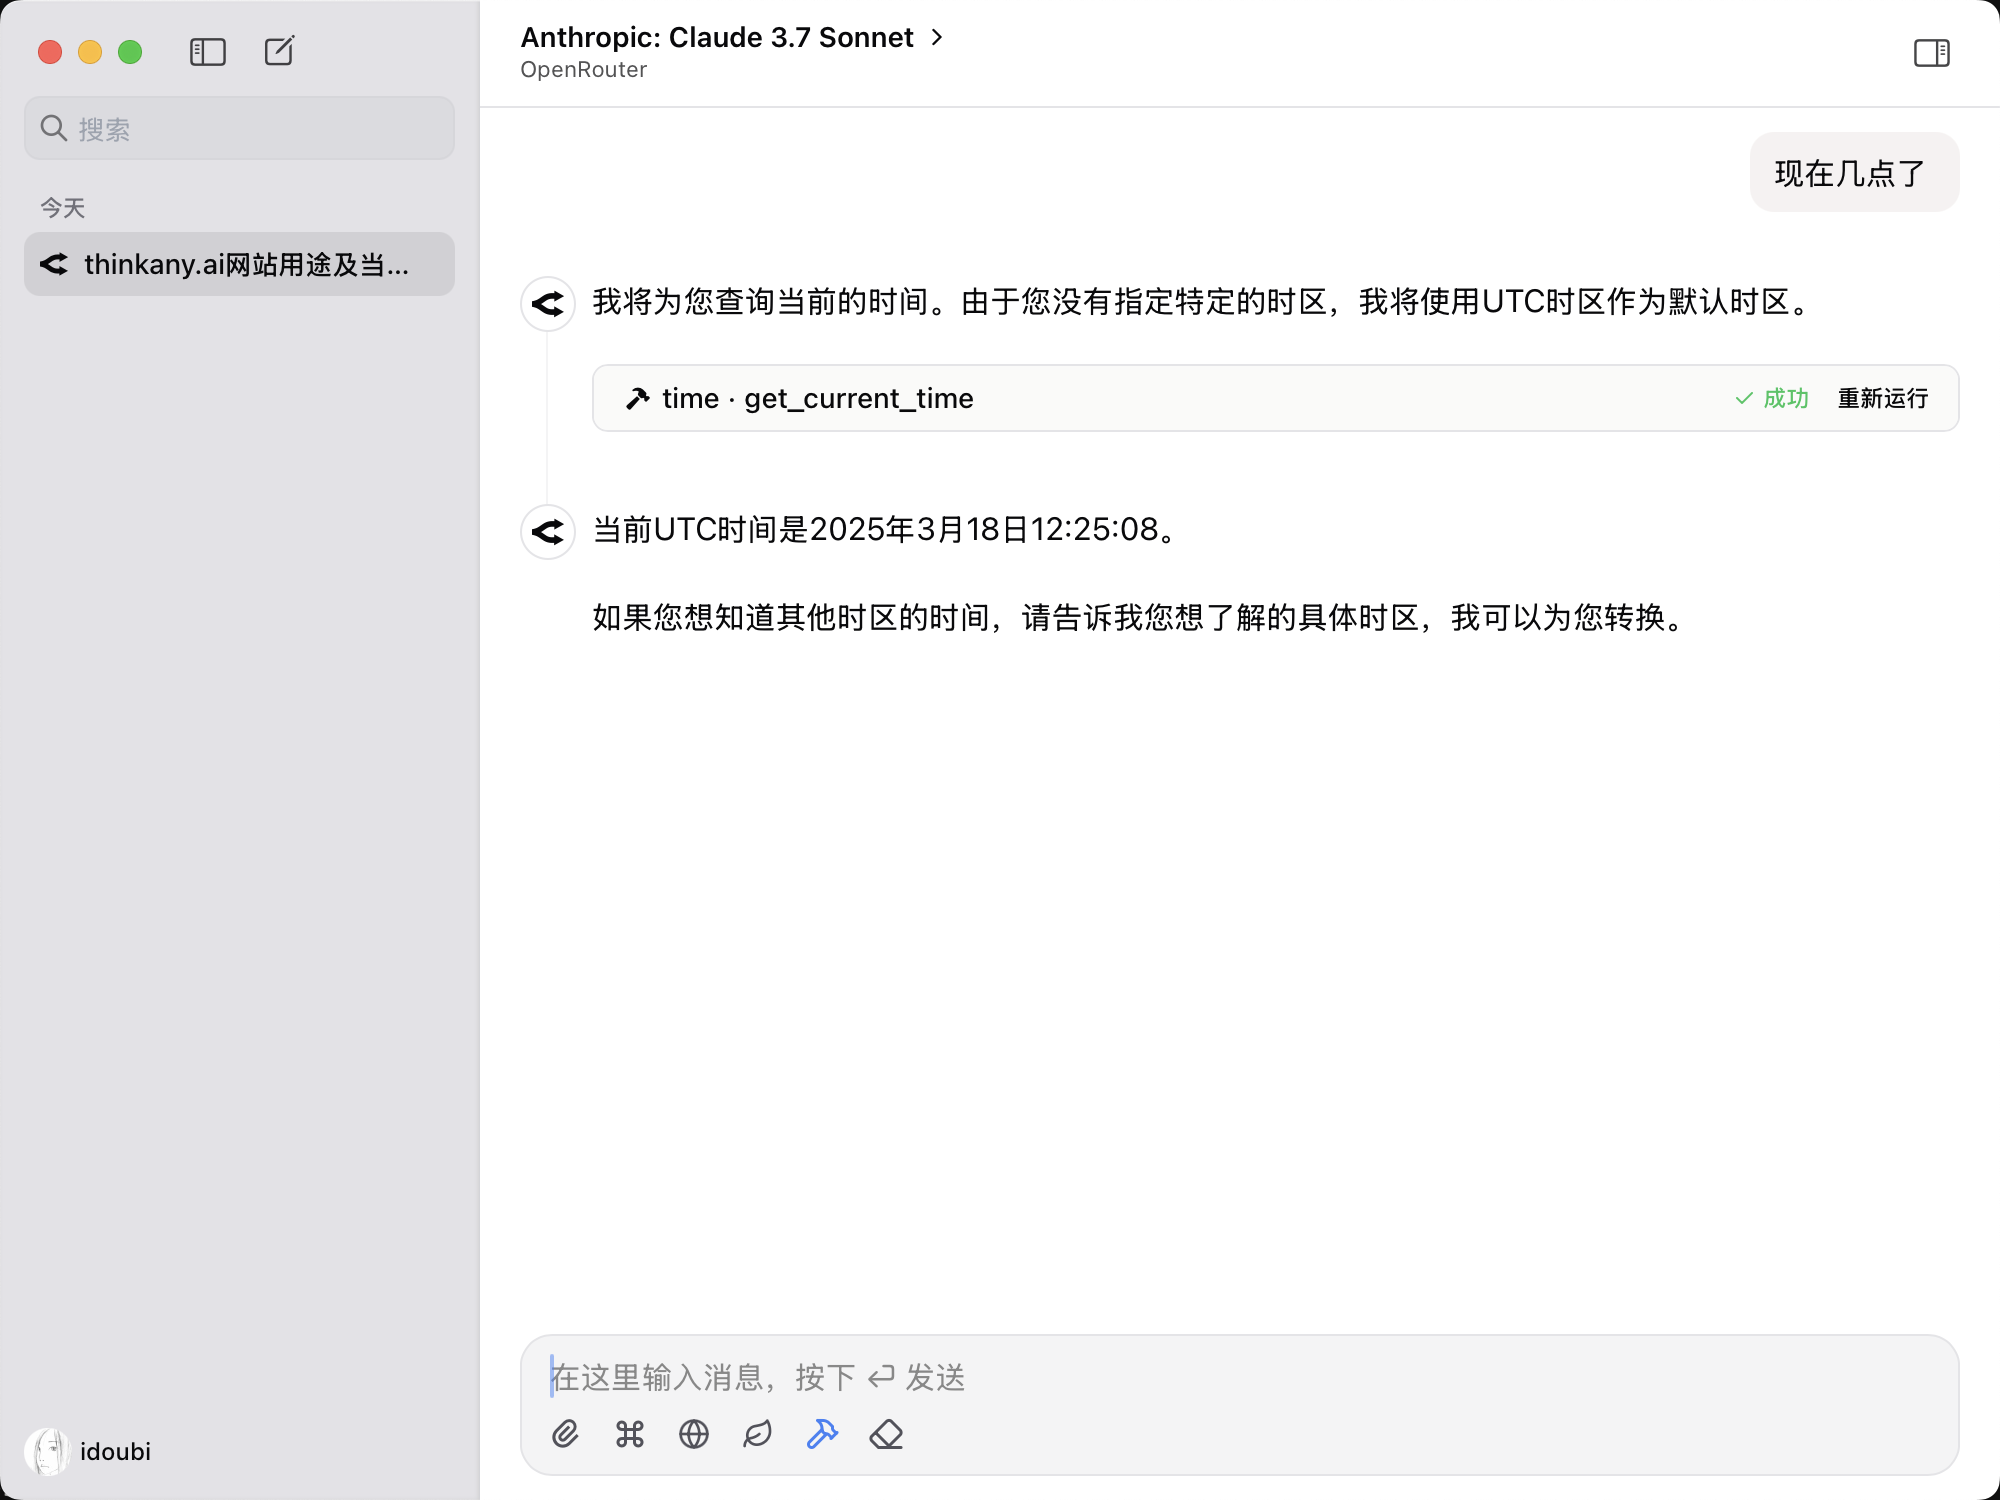Click the leaf icon in input toolbar
This screenshot has height=1500, width=2000.
point(757,1434)
